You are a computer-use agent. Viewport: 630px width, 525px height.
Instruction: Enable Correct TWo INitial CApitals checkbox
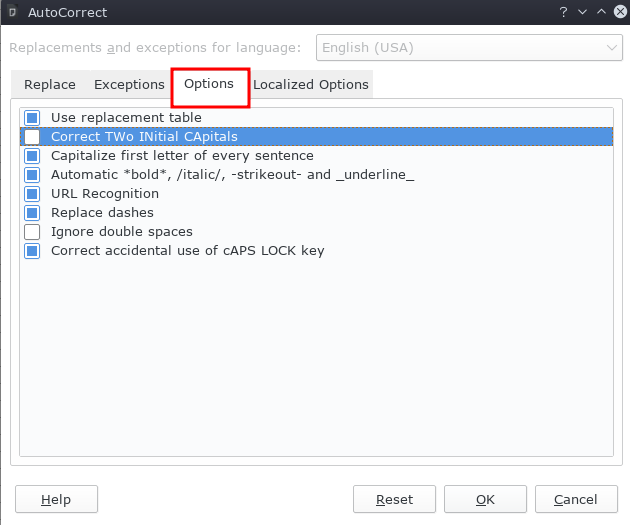tap(32, 137)
